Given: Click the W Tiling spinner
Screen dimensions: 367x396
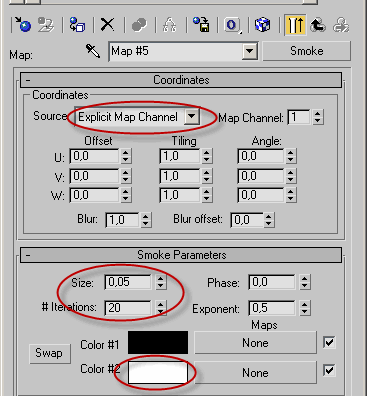Looking at the screenshot, I should (x=207, y=195).
